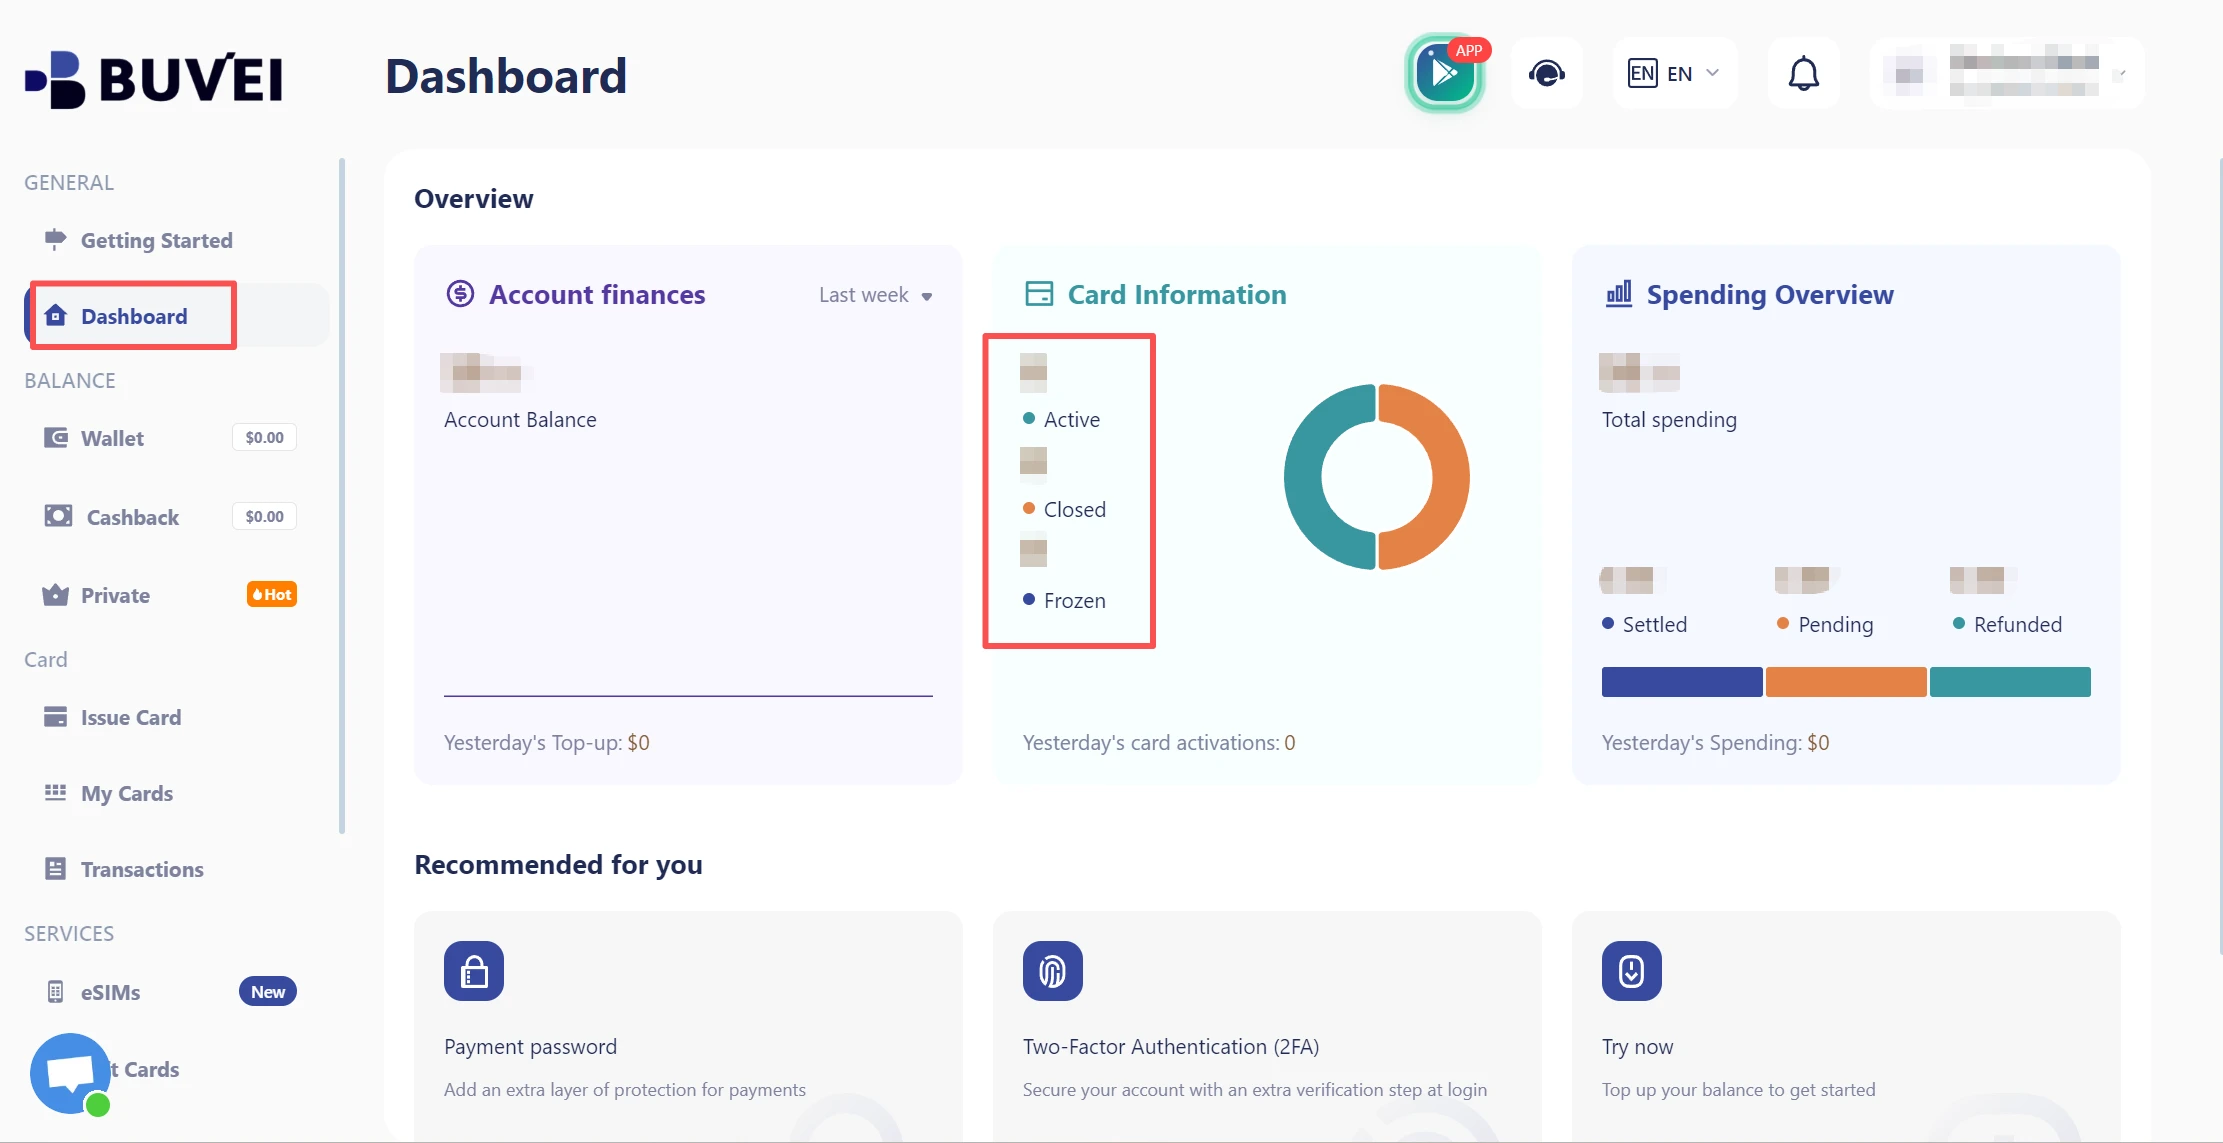Open the notifications bell
The image size is (2223, 1143).
[1803, 73]
